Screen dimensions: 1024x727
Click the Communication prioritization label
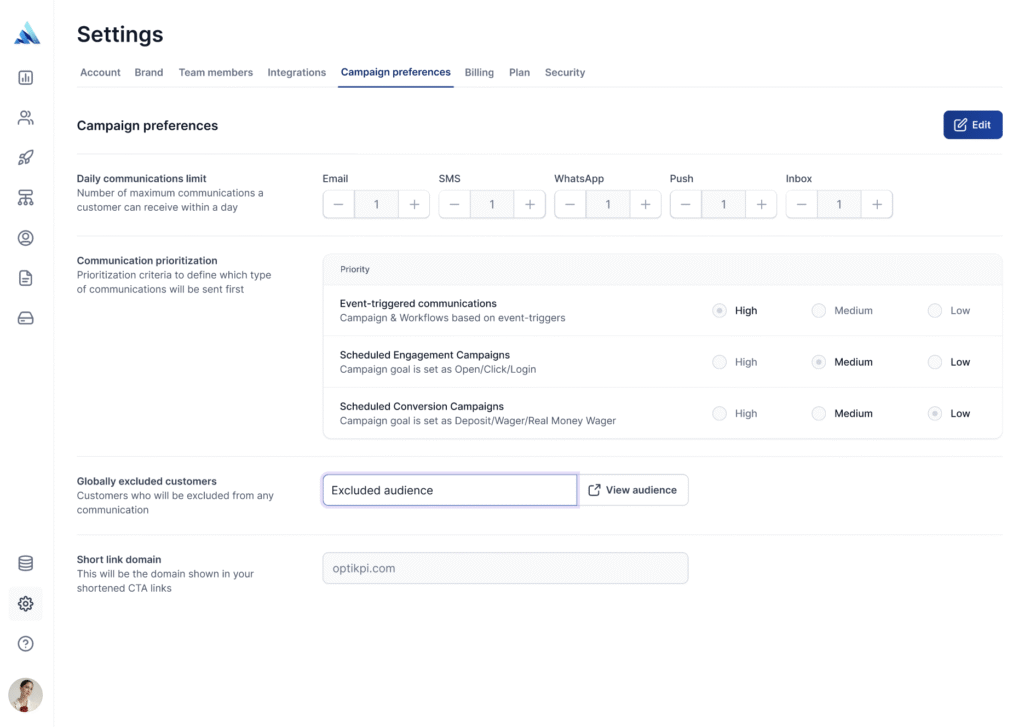(x=147, y=261)
